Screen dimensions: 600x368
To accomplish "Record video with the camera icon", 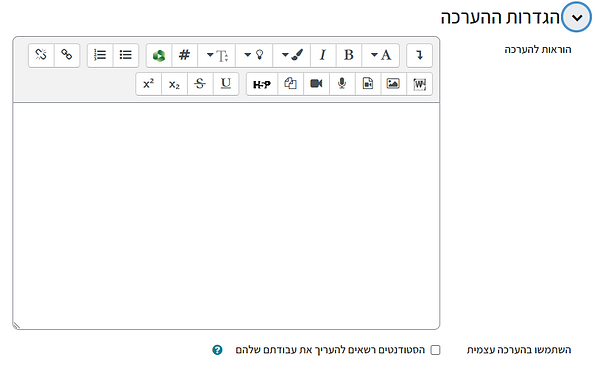I will pyautogui.click(x=316, y=84).
